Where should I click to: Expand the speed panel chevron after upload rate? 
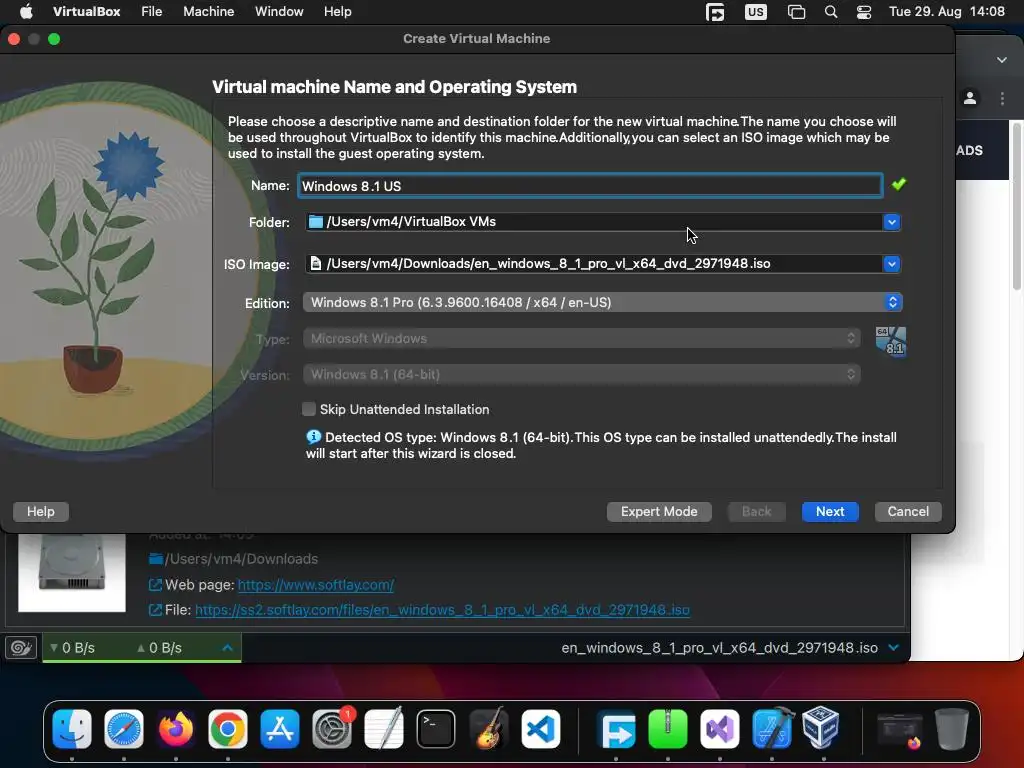tap(227, 648)
